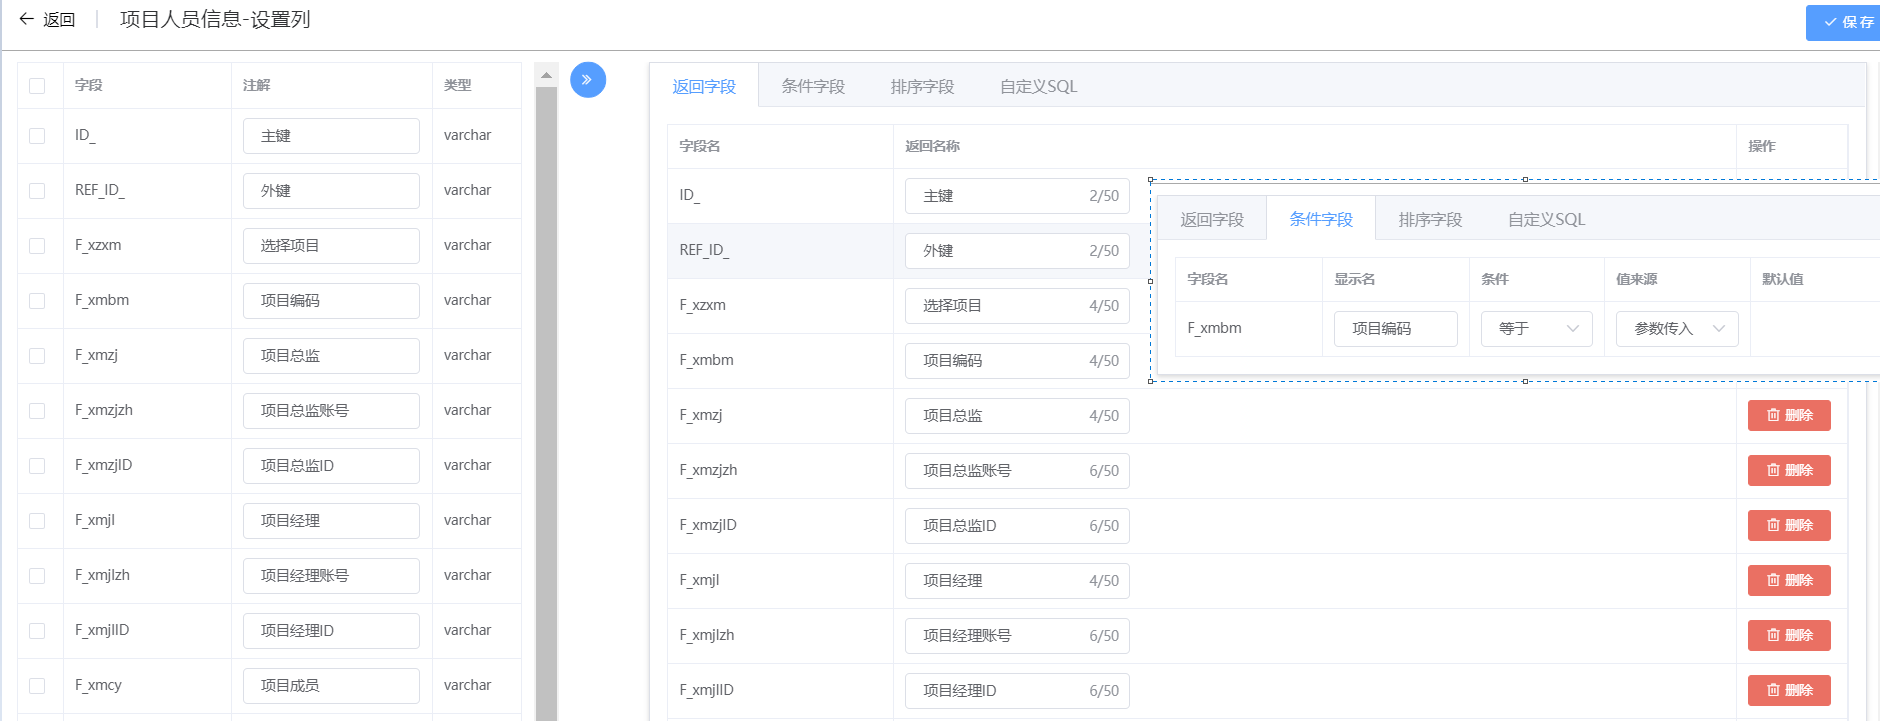This screenshot has height=721, width=1880.
Task: Click the 项目编码 display name input in condition row
Action: click(x=1395, y=329)
